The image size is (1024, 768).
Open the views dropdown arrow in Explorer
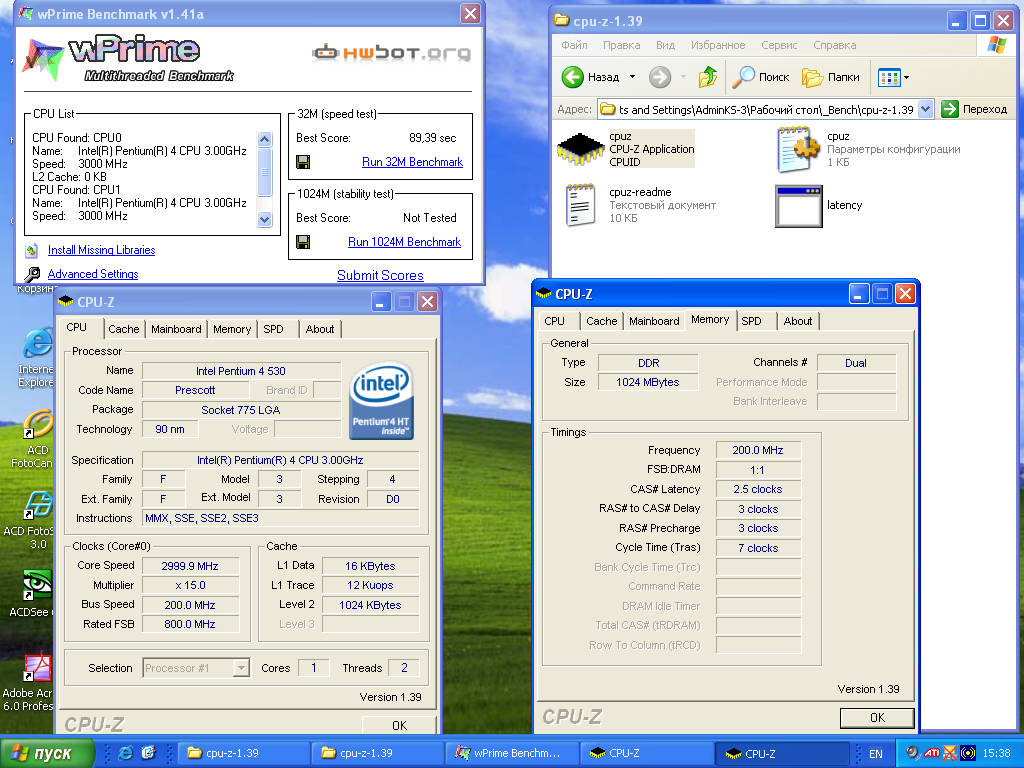point(906,78)
